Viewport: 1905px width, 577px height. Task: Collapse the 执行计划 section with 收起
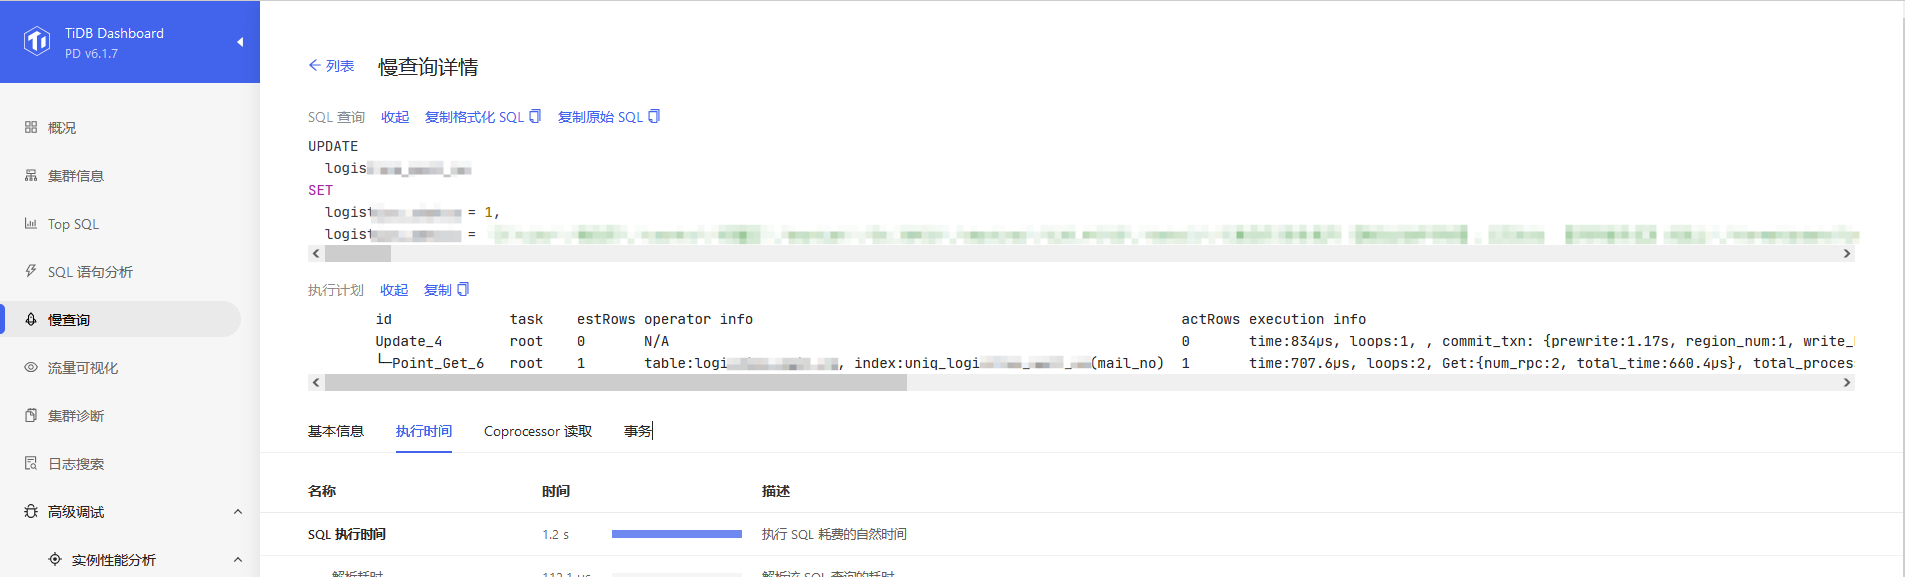(394, 290)
